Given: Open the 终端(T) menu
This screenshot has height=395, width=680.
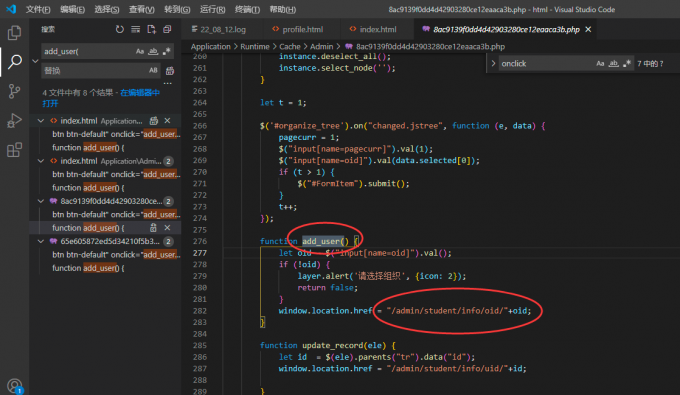Looking at the screenshot, I should point(248,9).
